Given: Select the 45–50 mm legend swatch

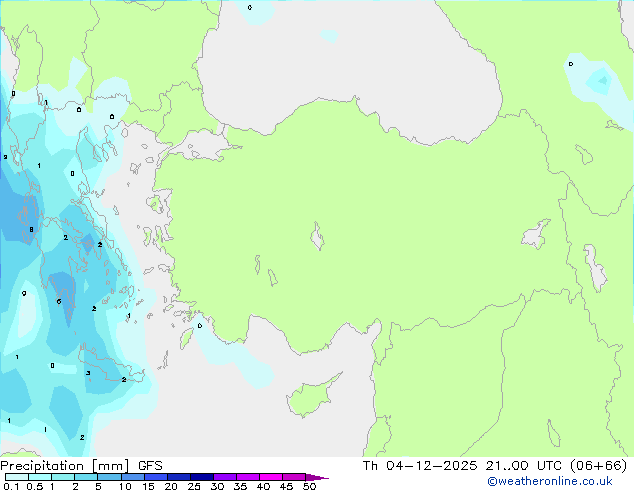Looking at the screenshot, I should click(x=294, y=477).
